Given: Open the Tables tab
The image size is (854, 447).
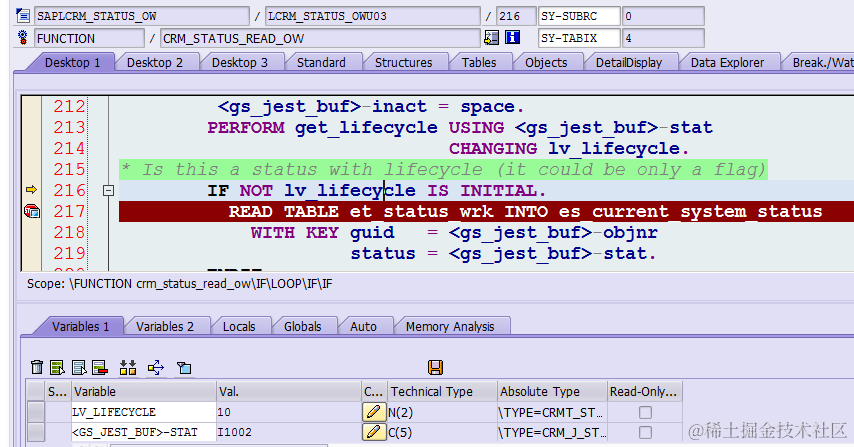Looking at the screenshot, I should [479, 63].
